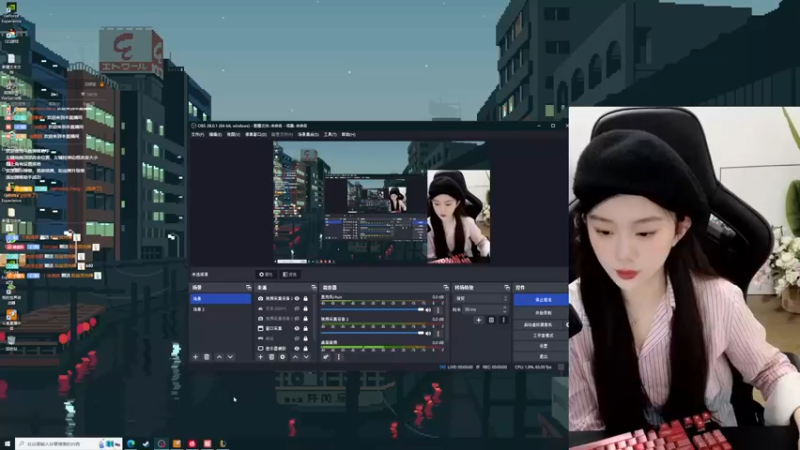Mute the second audio channel speaker icon
The image size is (800, 450).
coord(428,333)
